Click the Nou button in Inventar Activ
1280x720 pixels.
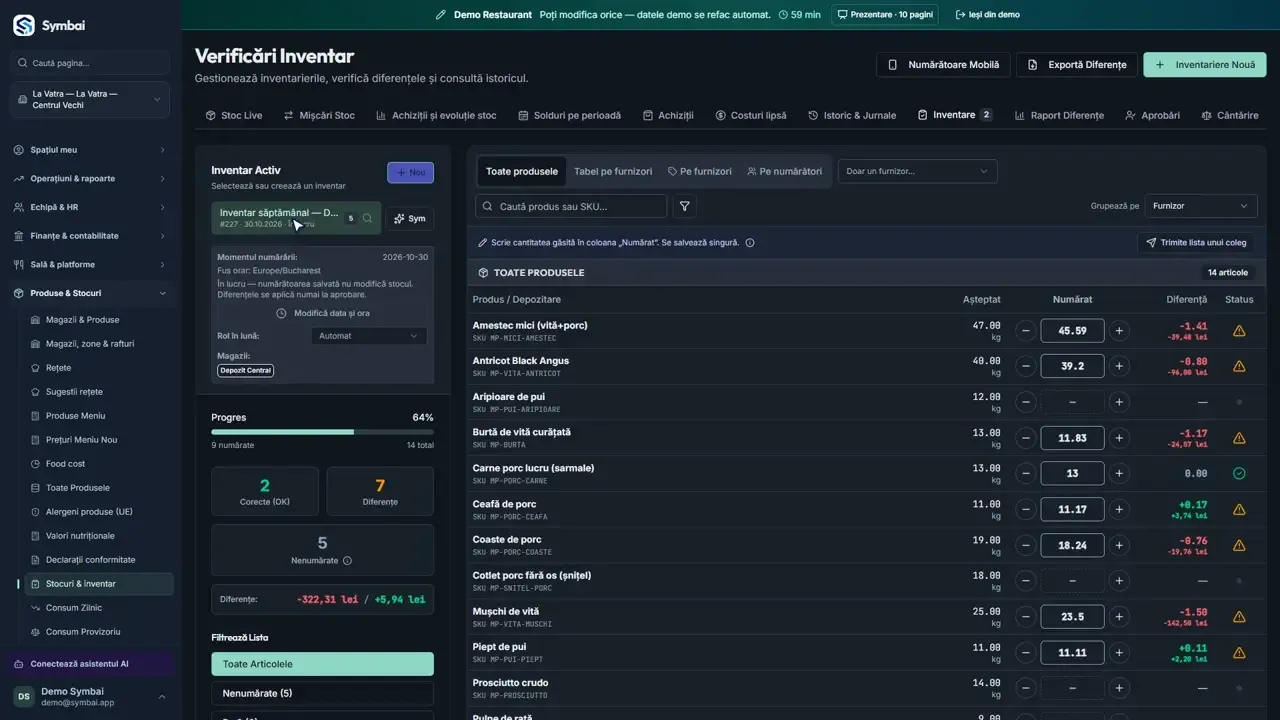point(410,172)
